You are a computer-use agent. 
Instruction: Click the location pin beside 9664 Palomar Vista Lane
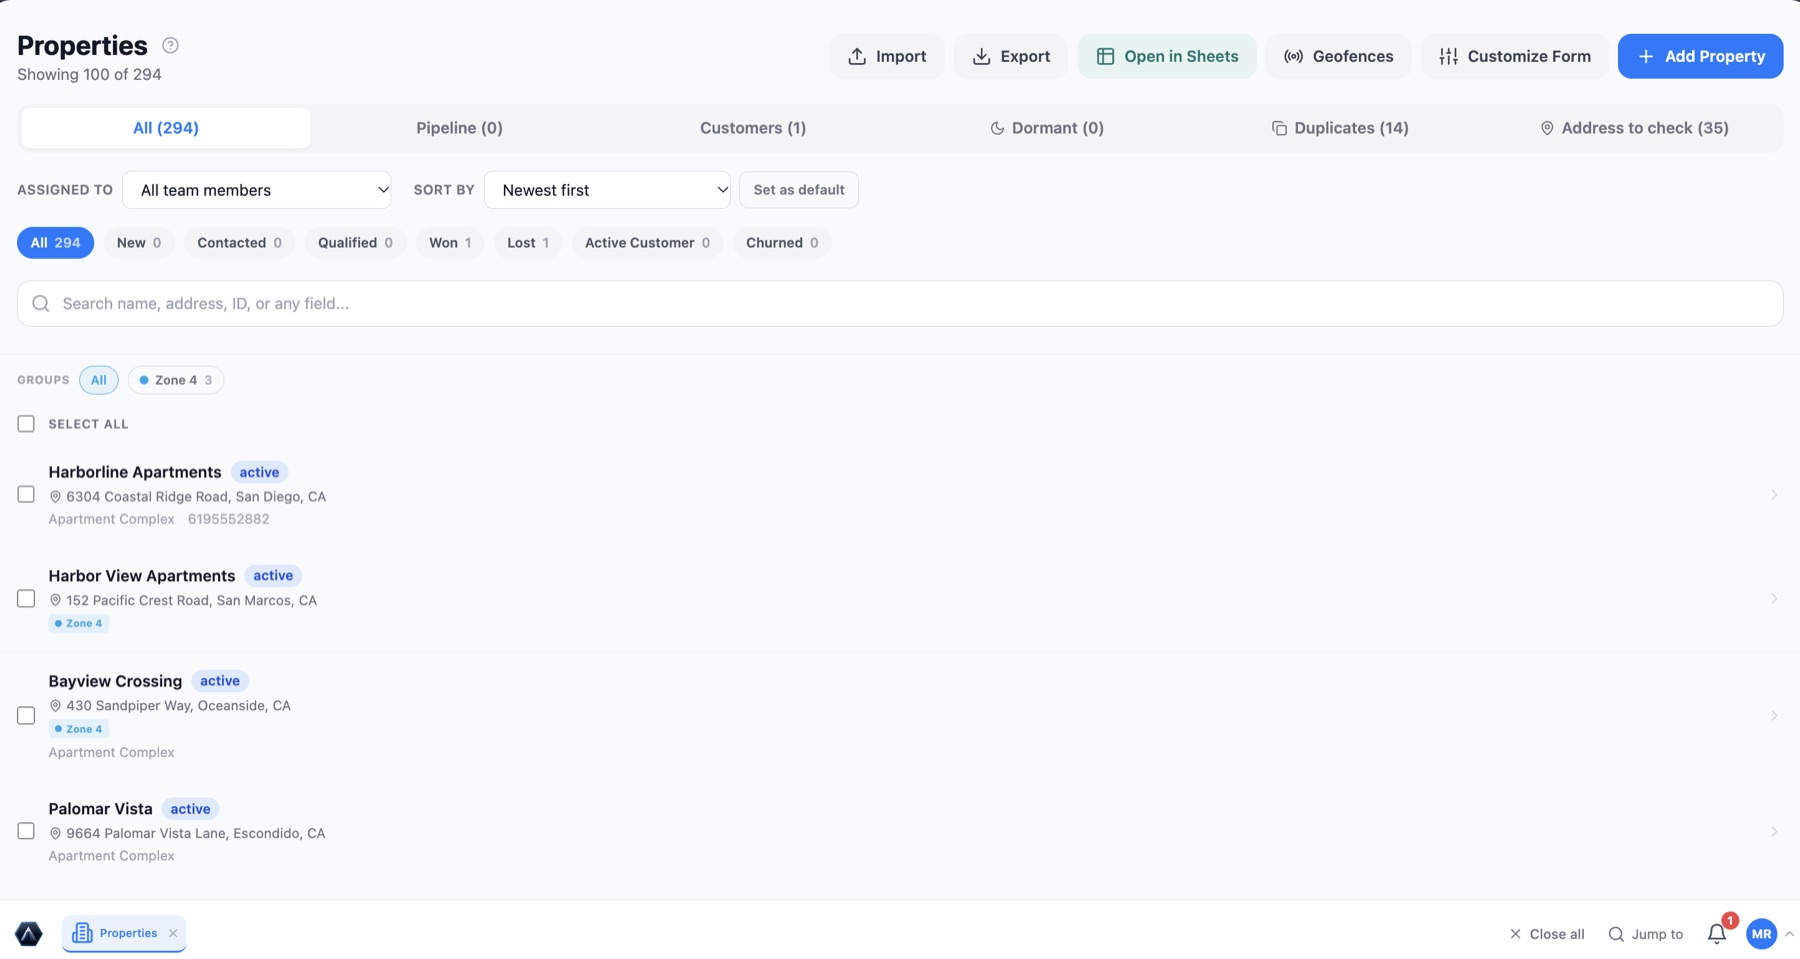click(x=55, y=834)
